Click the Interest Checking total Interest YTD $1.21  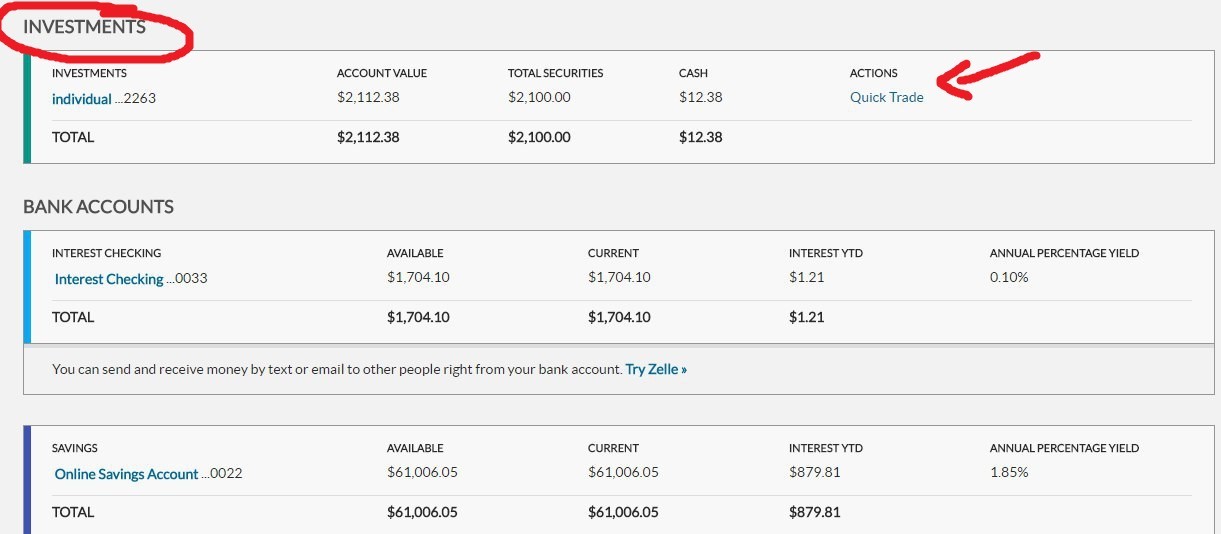806,317
